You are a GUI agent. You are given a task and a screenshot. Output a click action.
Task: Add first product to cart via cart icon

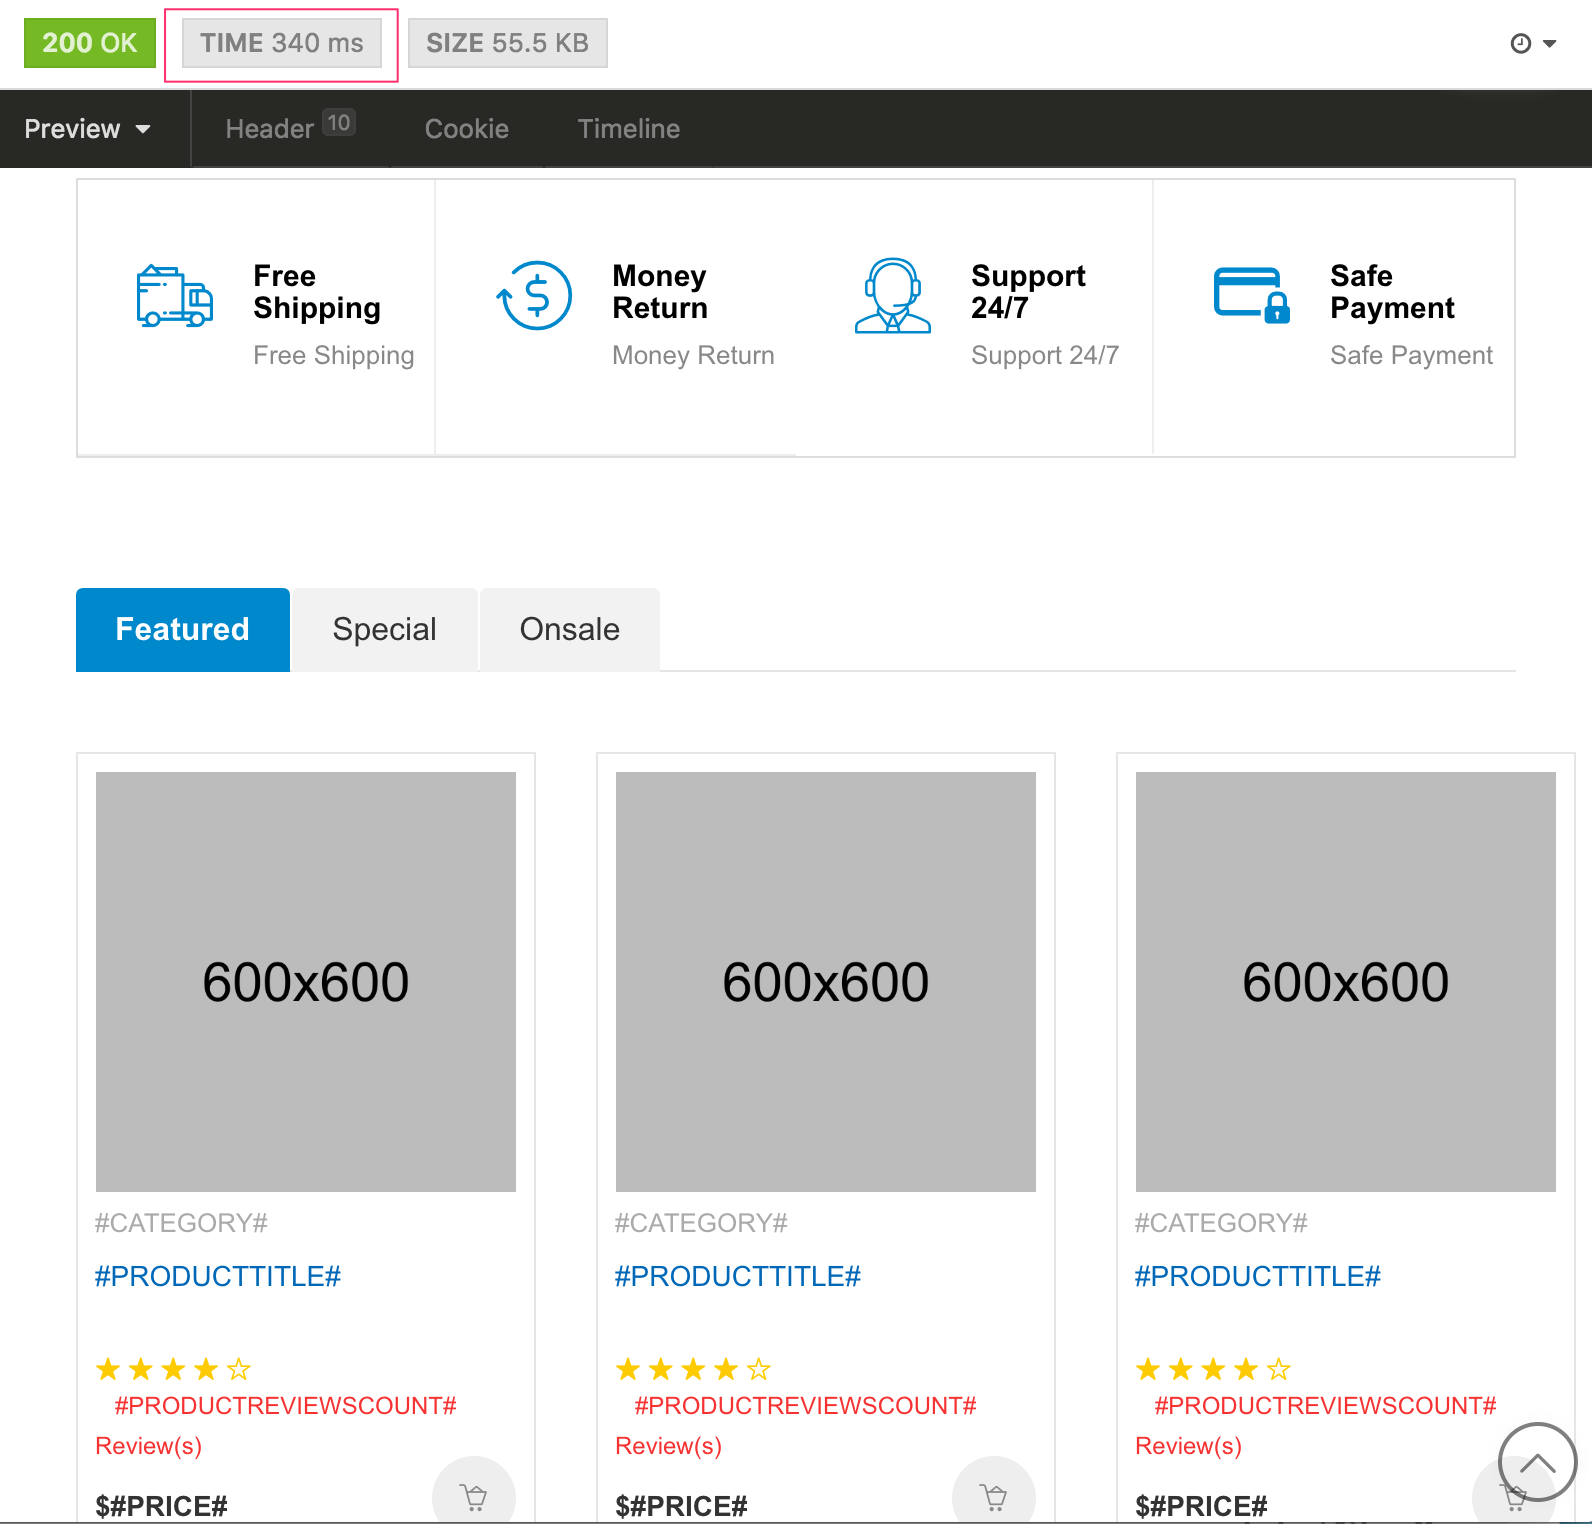473,1496
